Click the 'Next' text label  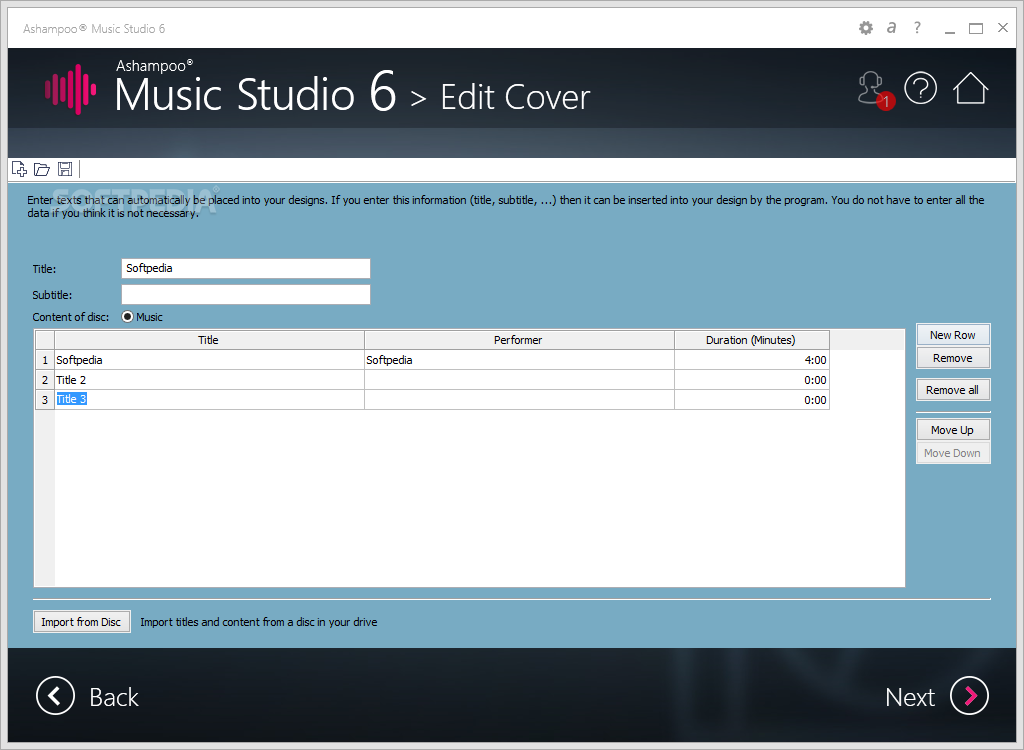point(910,697)
